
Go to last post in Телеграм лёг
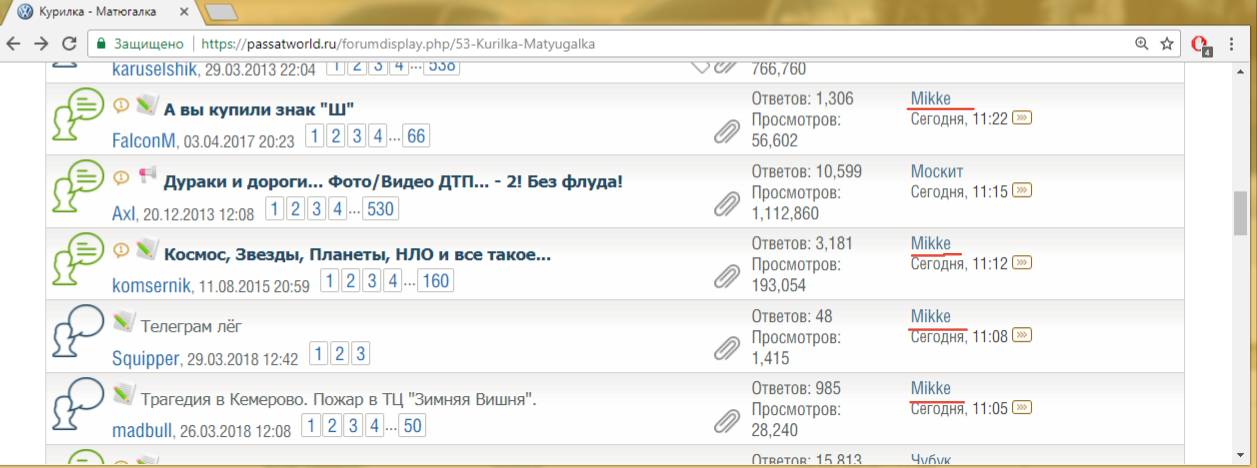click(1022, 336)
